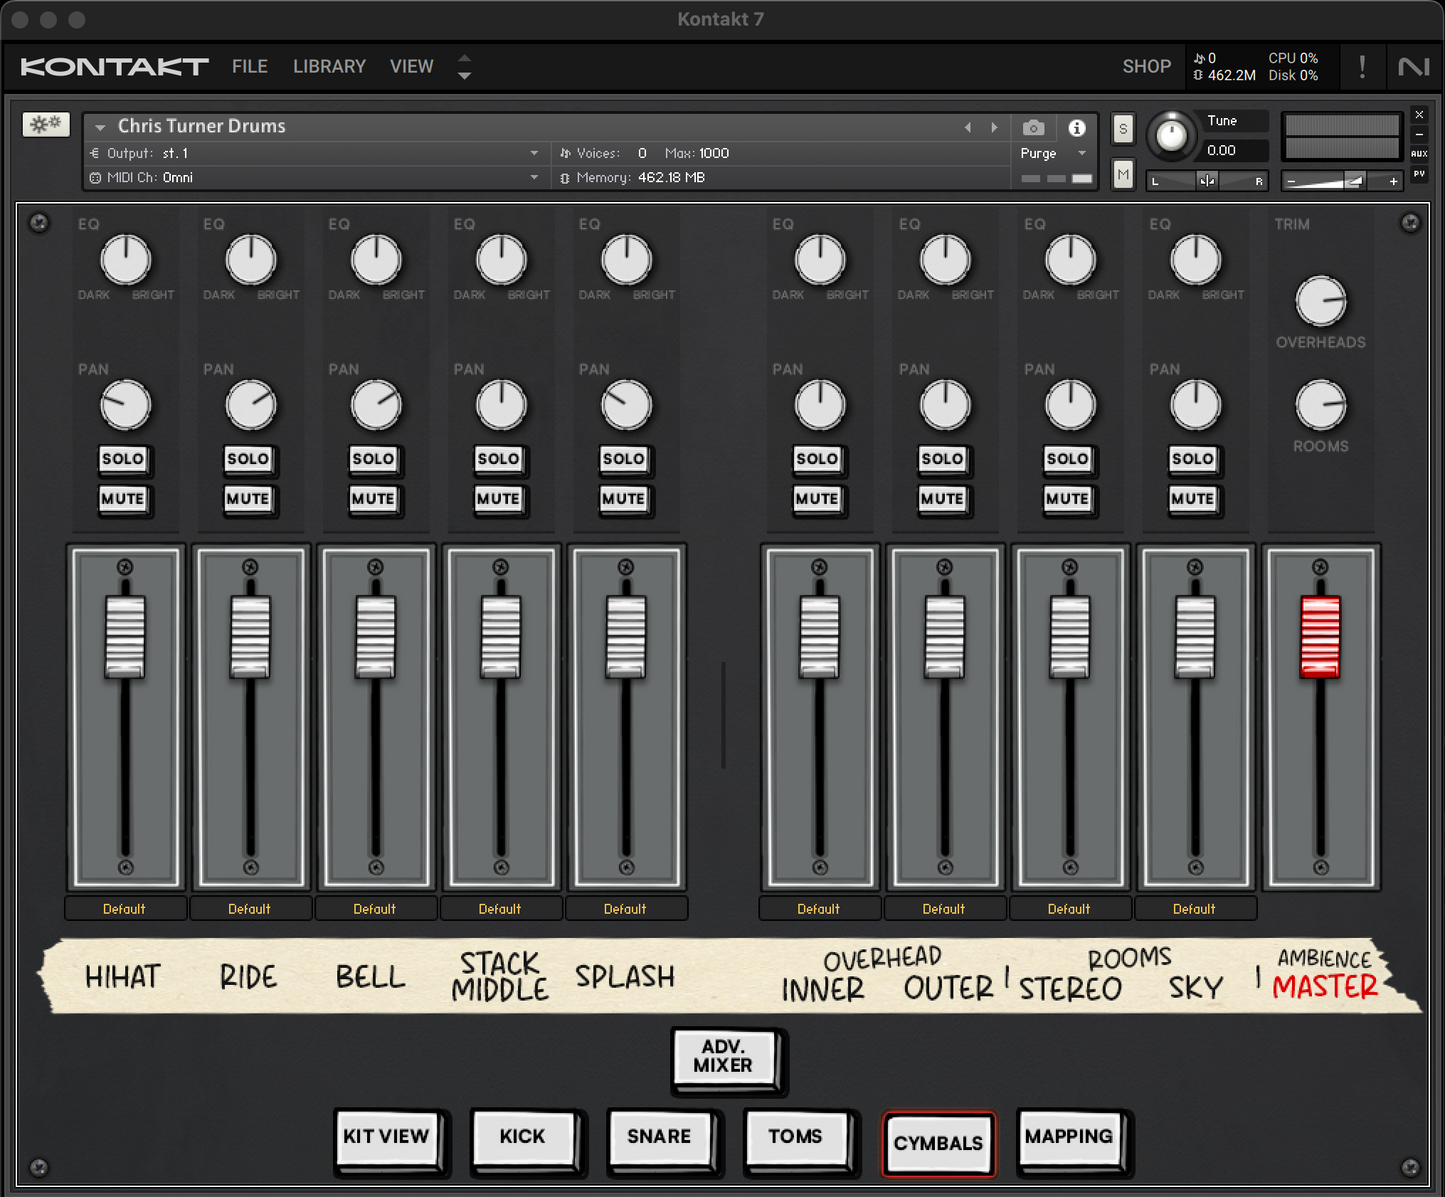This screenshot has width=1445, height=1197.
Task: Go to the next instrument arrow
Action: tap(994, 128)
